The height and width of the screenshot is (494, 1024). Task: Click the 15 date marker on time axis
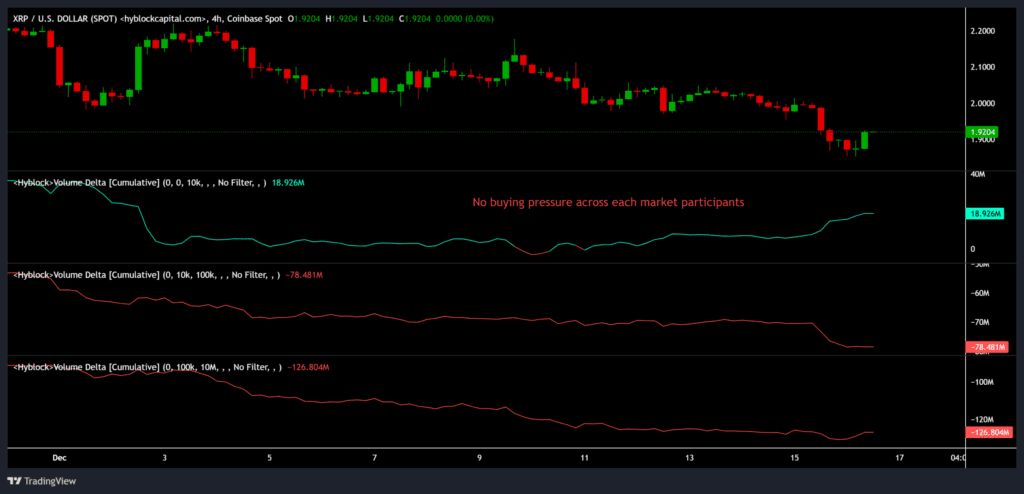795,457
